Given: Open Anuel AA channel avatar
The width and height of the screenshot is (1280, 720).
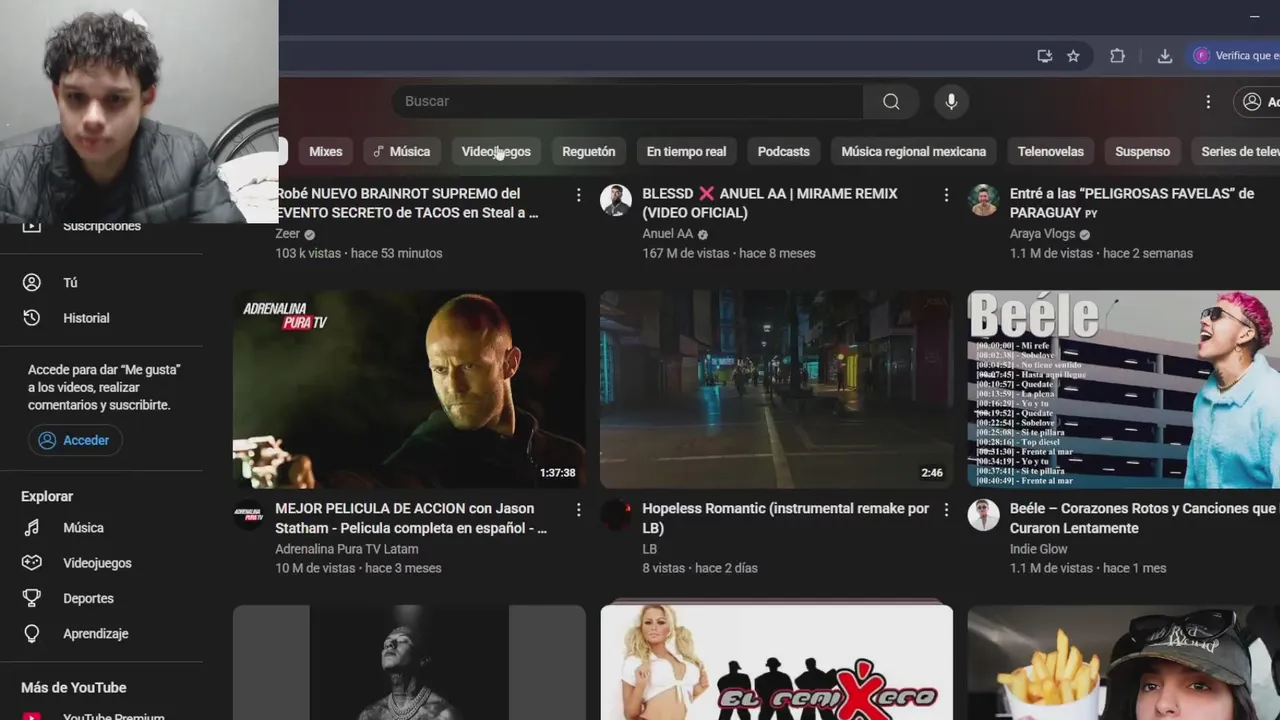Looking at the screenshot, I should pyautogui.click(x=616, y=200).
